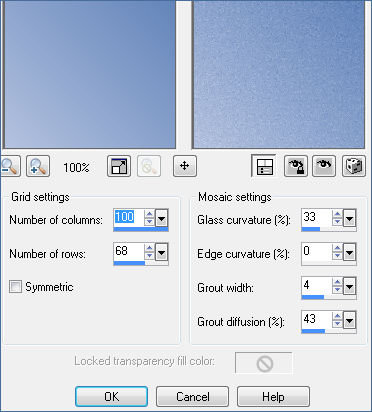Open the Number of columns dropdown arrow
Screen dimensions: 372x412
click(162, 219)
